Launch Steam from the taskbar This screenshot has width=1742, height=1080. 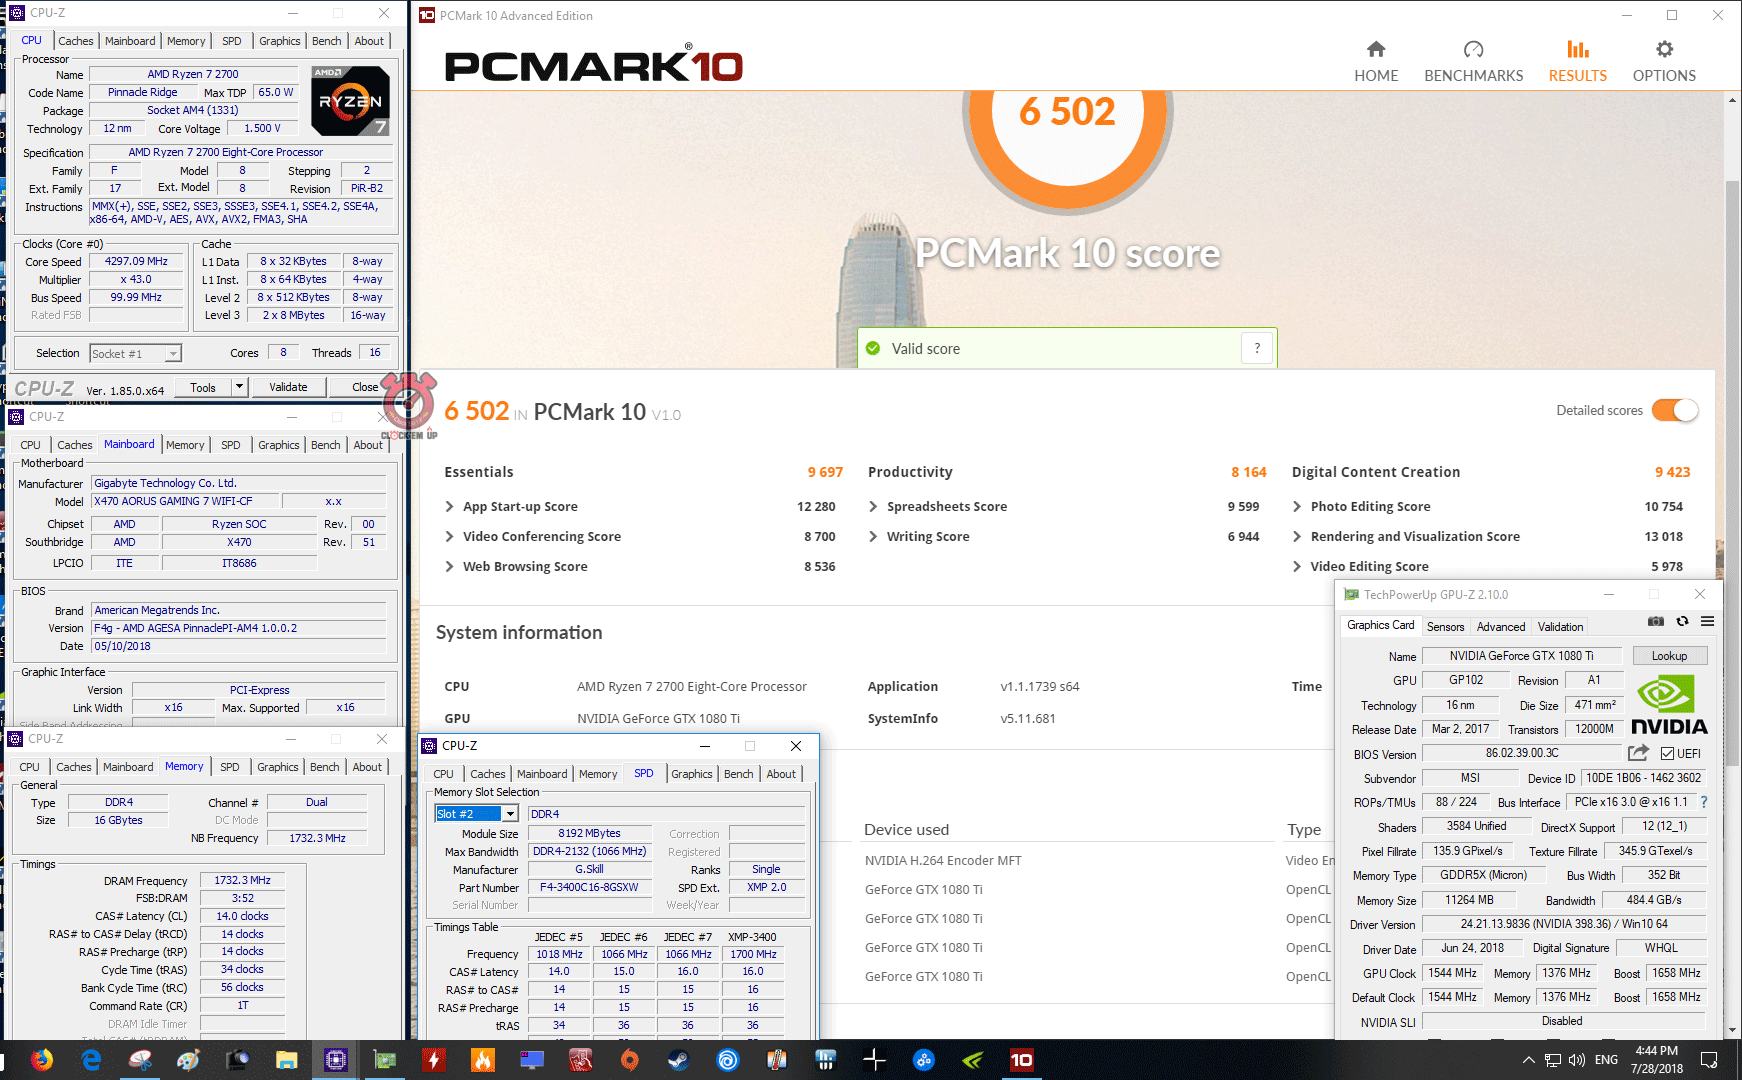click(679, 1060)
